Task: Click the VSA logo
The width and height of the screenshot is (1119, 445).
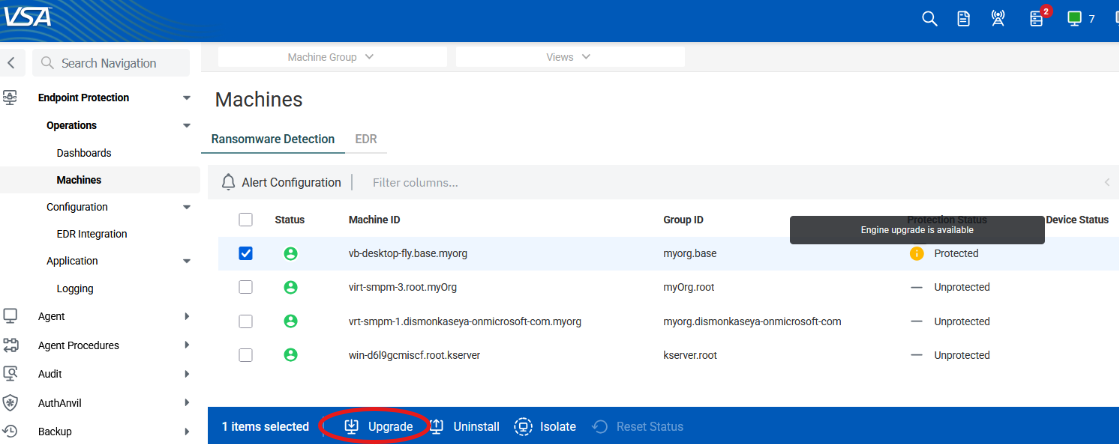Action: click(x=27, y=16)
